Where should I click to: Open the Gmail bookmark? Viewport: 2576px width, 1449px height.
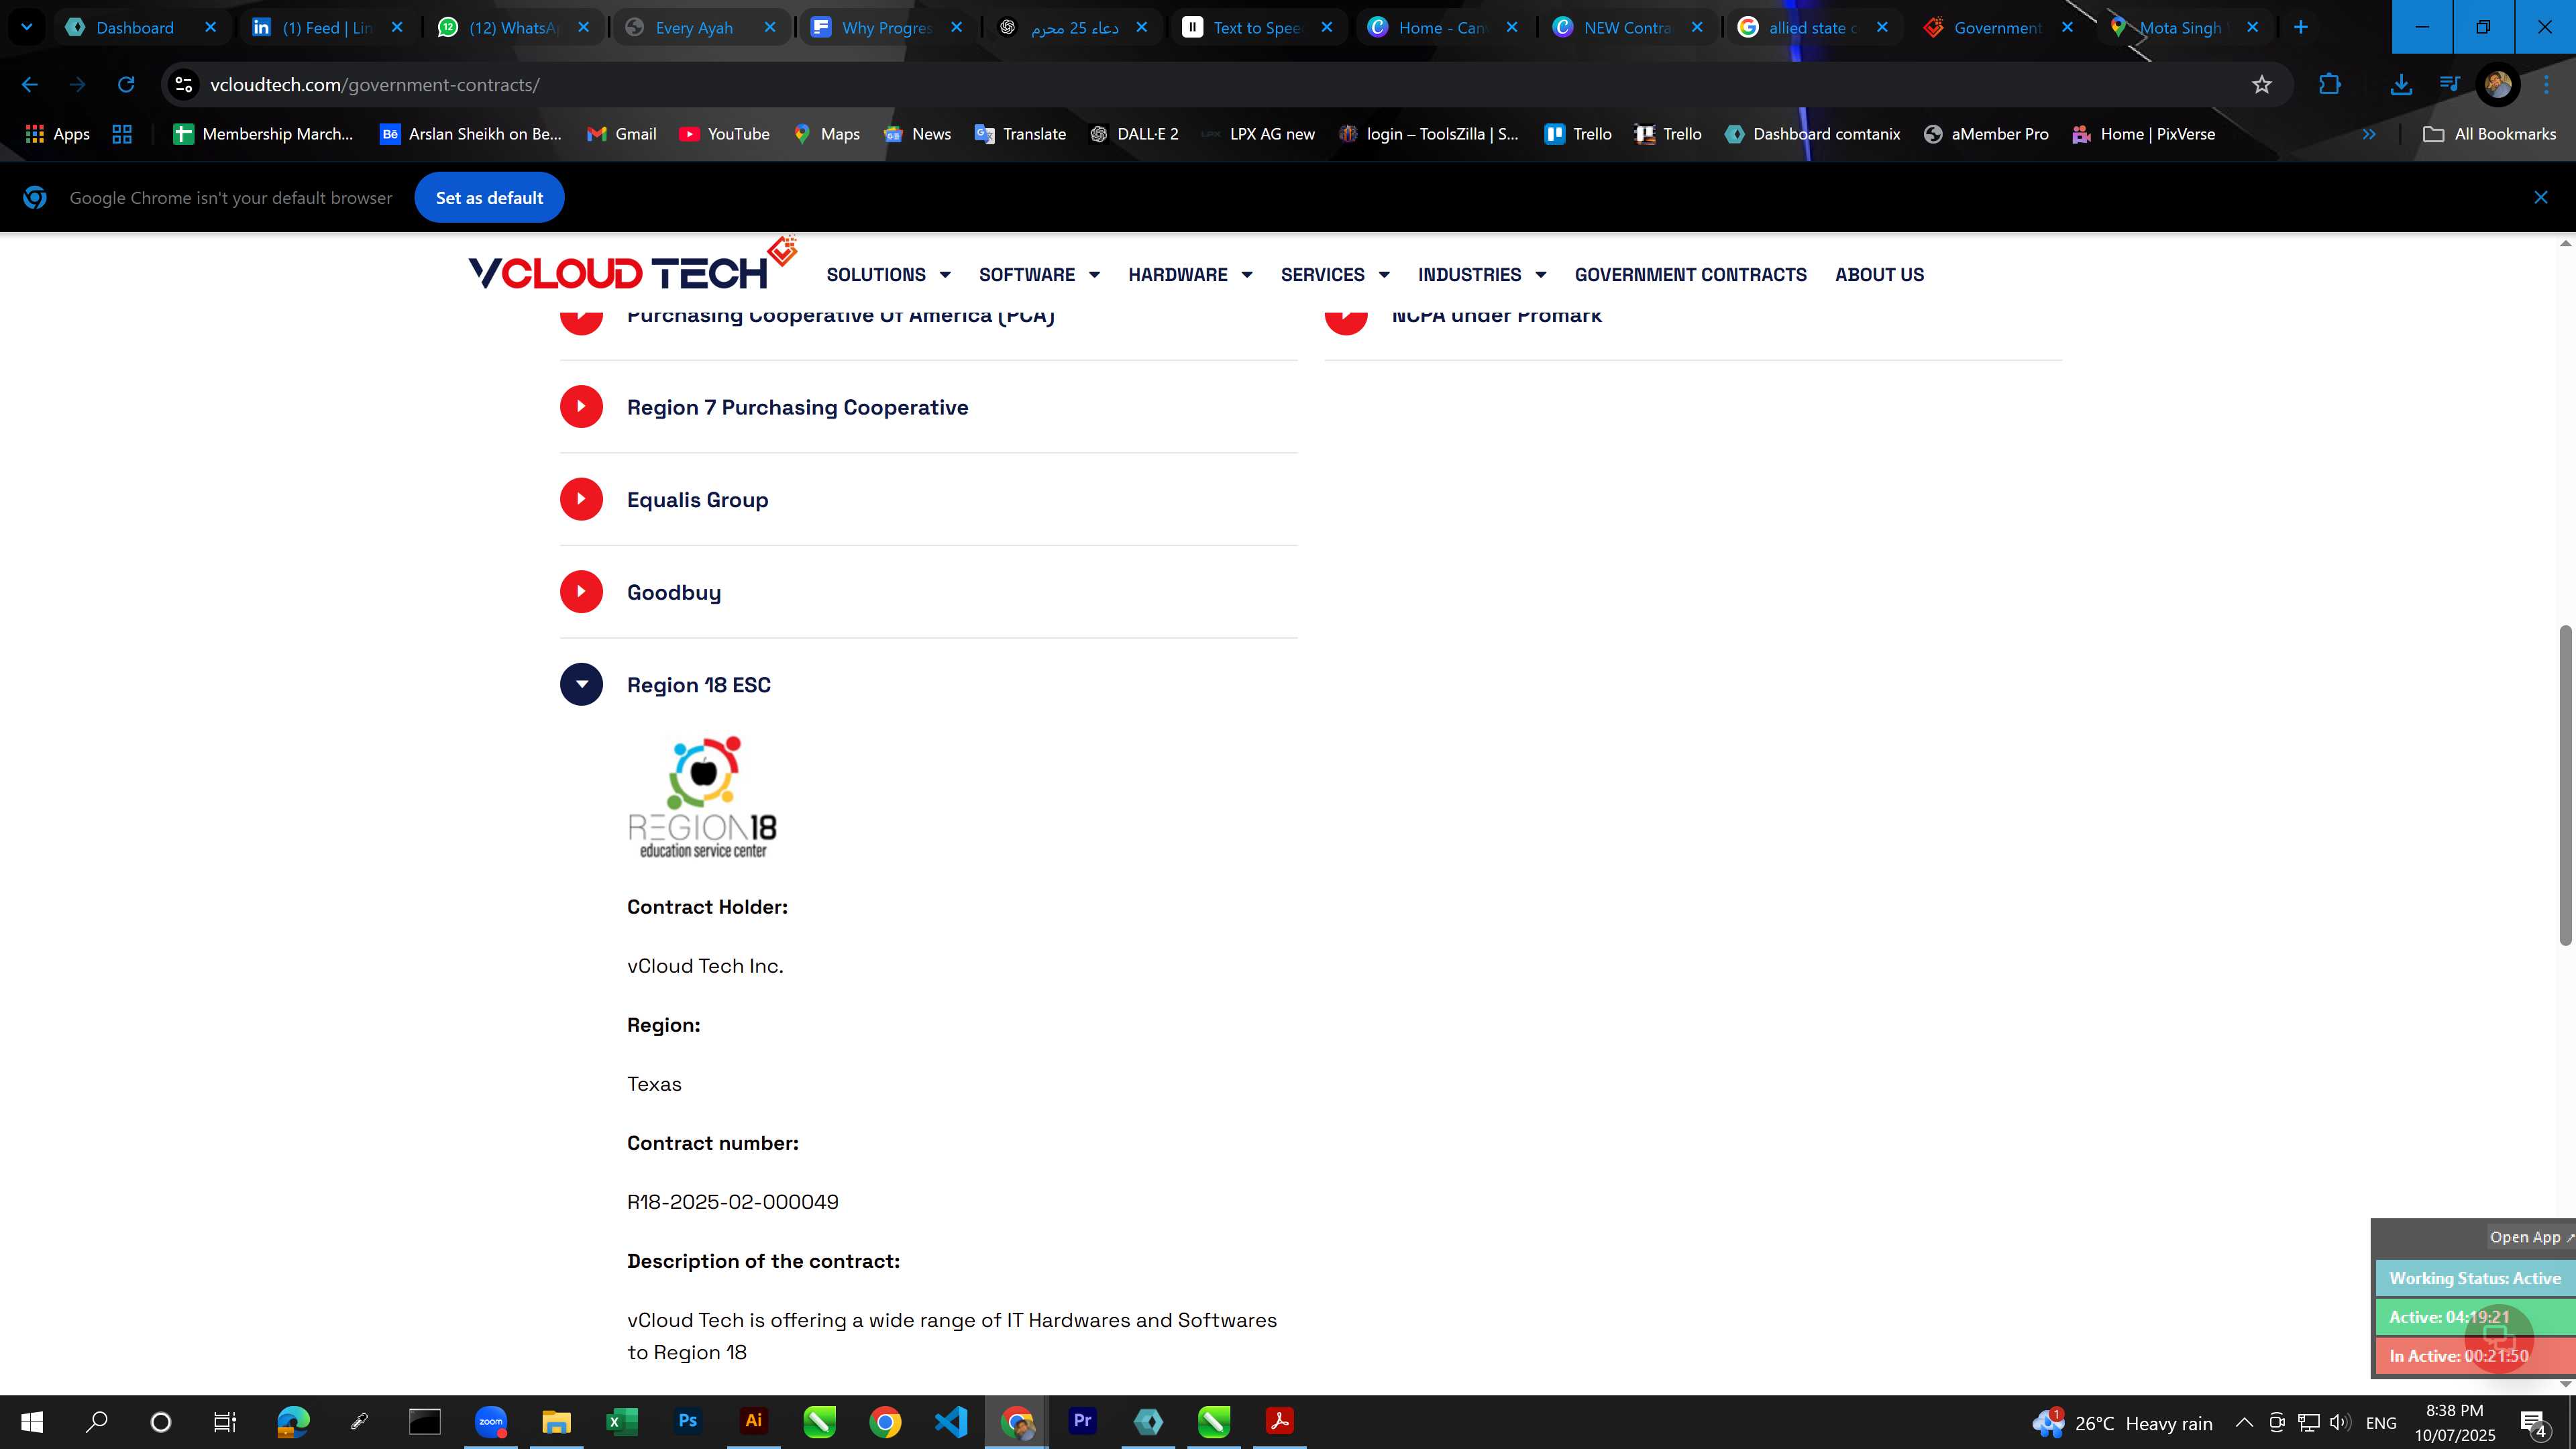(621, 134)
